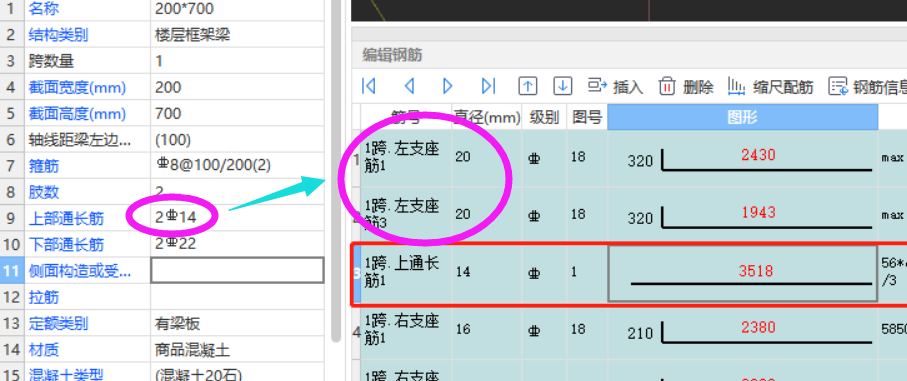Select the 跨数量 property label
This screenshot has height=381, width=907.
click(x=51, y=61)
